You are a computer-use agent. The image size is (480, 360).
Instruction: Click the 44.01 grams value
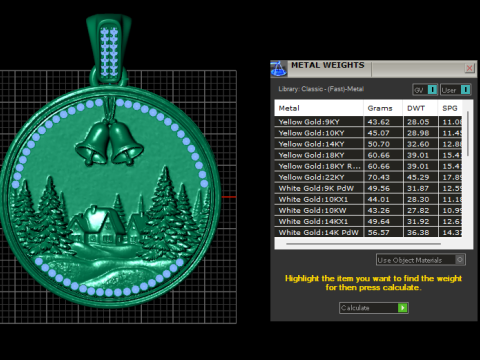(x=378, y=199)
